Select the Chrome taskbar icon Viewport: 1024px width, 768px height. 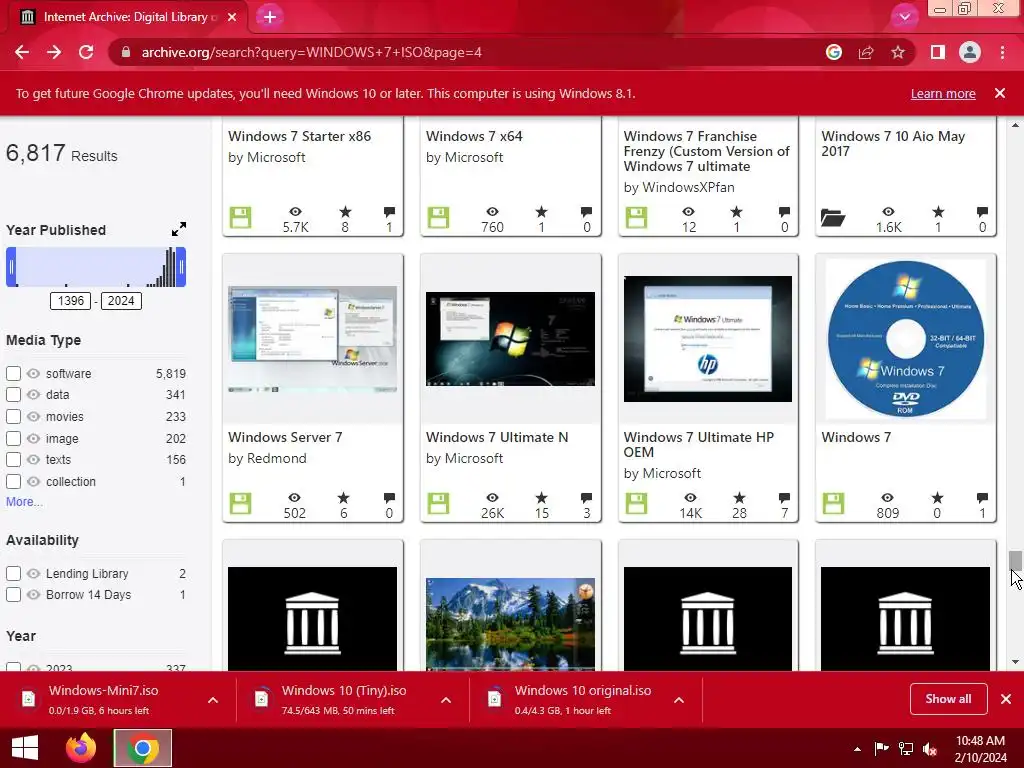coord(143,748)
